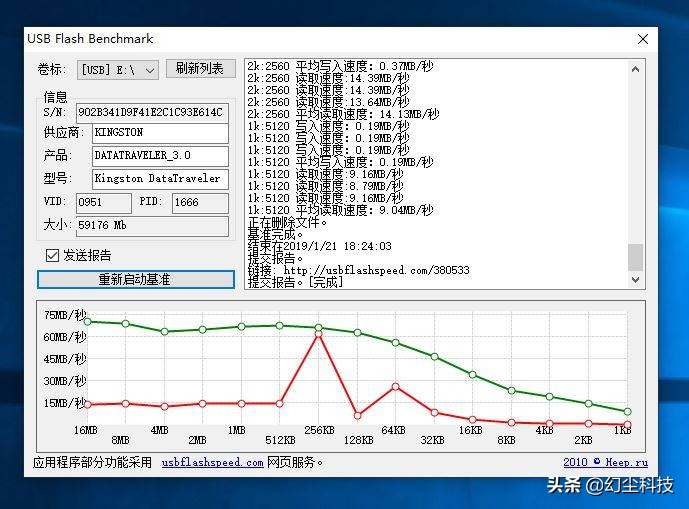Image resolution: width=689 pixels, height=509 pixels.
Task: Toggle the 发送报告 send report checkbox
Action: click(52, 255)
